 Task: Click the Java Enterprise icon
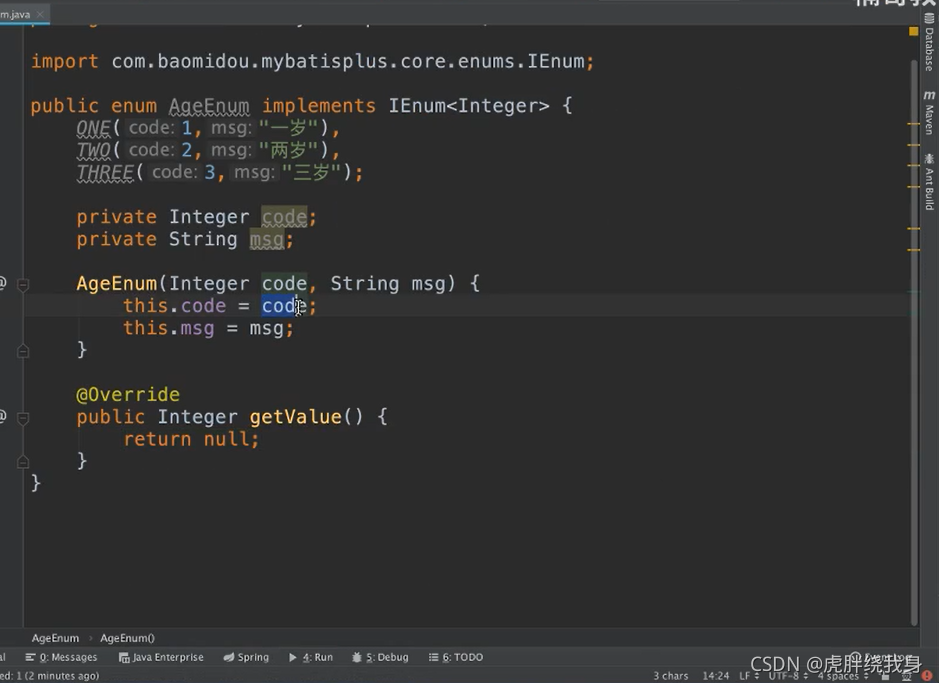pyautogui.click(x=124, y=657)
